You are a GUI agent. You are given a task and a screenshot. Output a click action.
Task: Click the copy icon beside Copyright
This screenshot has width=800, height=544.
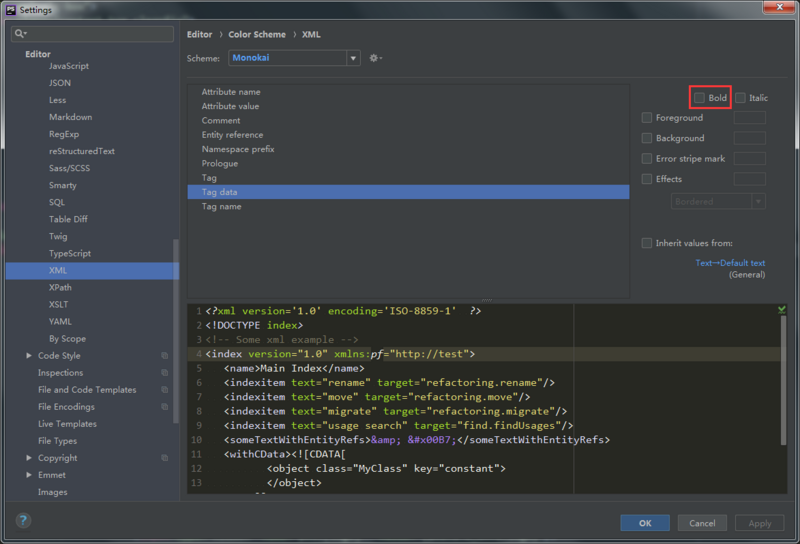coord(165,458)
